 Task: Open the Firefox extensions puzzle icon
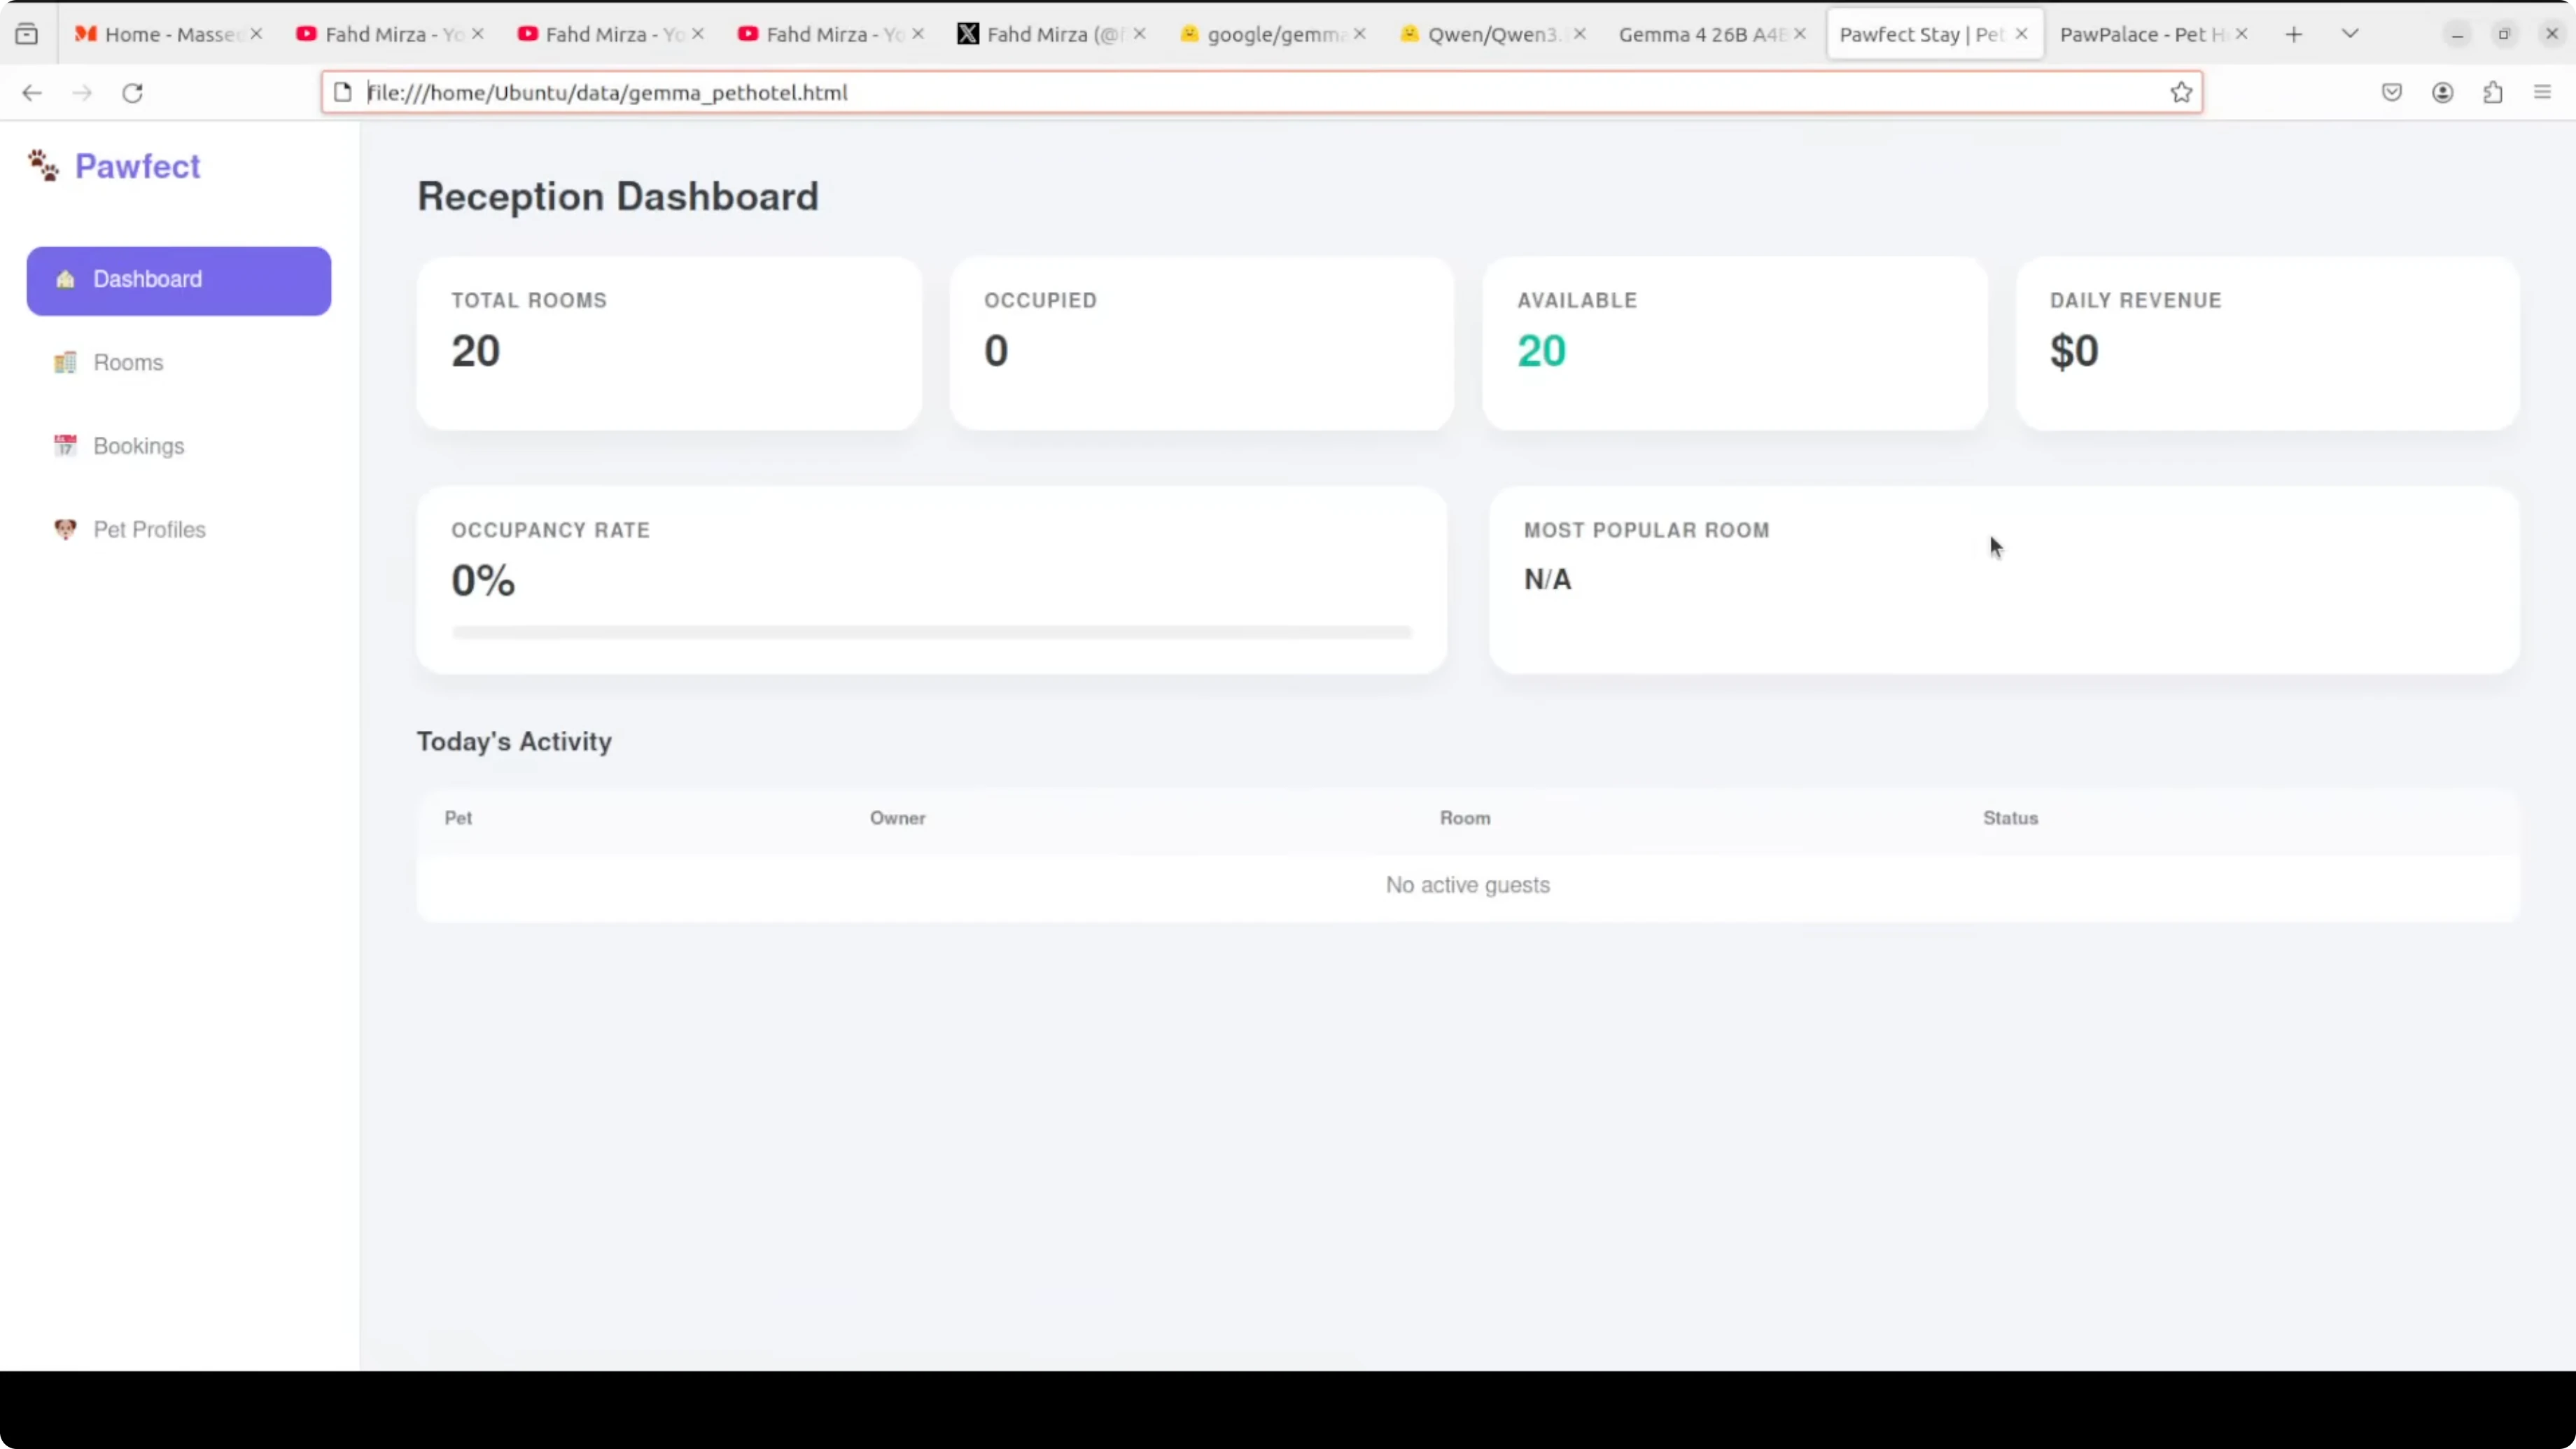tap(2493, 92)
